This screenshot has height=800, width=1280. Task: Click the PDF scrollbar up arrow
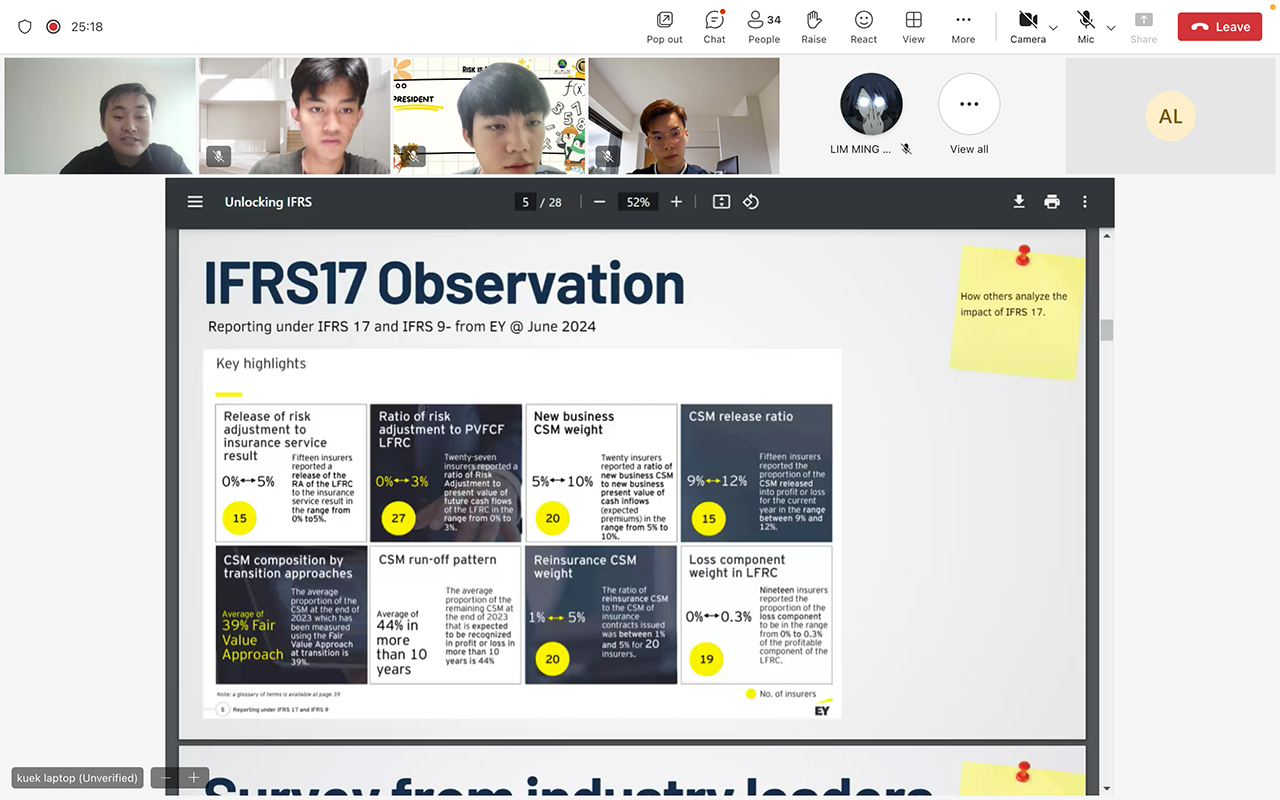tap(1106, 235)
